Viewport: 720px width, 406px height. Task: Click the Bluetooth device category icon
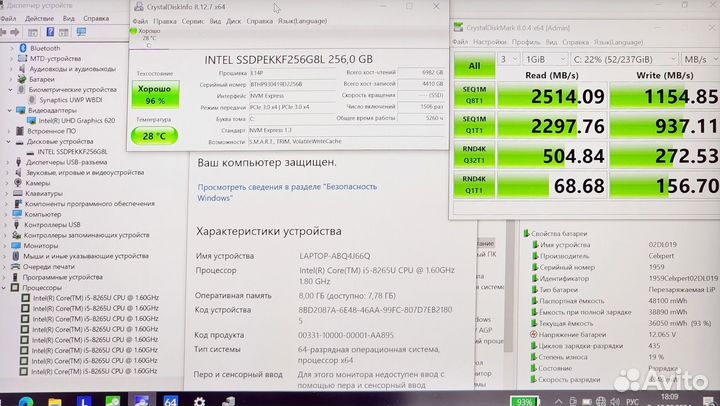(x=22, y=47)
